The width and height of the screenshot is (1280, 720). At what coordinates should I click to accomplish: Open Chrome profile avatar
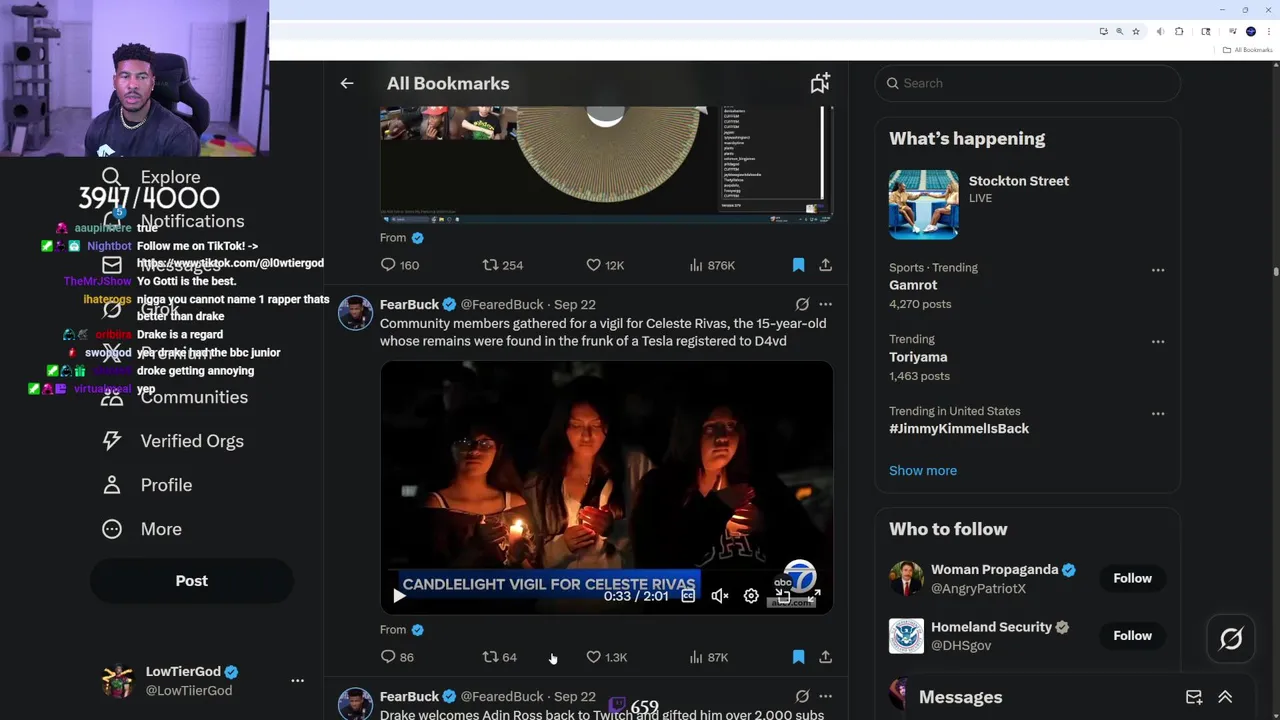pos(1251,32)
